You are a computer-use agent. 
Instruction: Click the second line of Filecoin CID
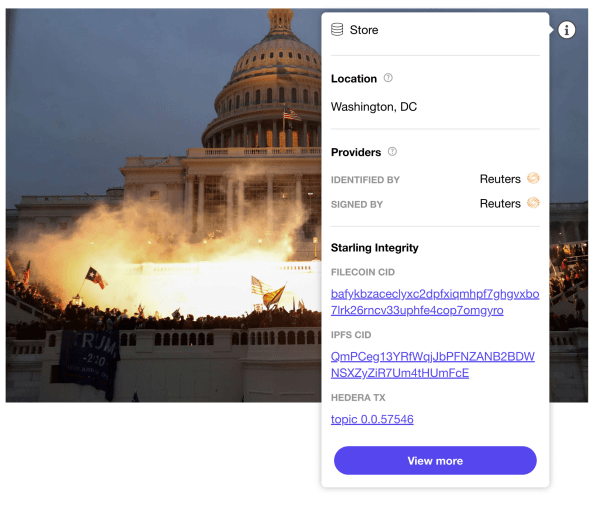[417, 310]
